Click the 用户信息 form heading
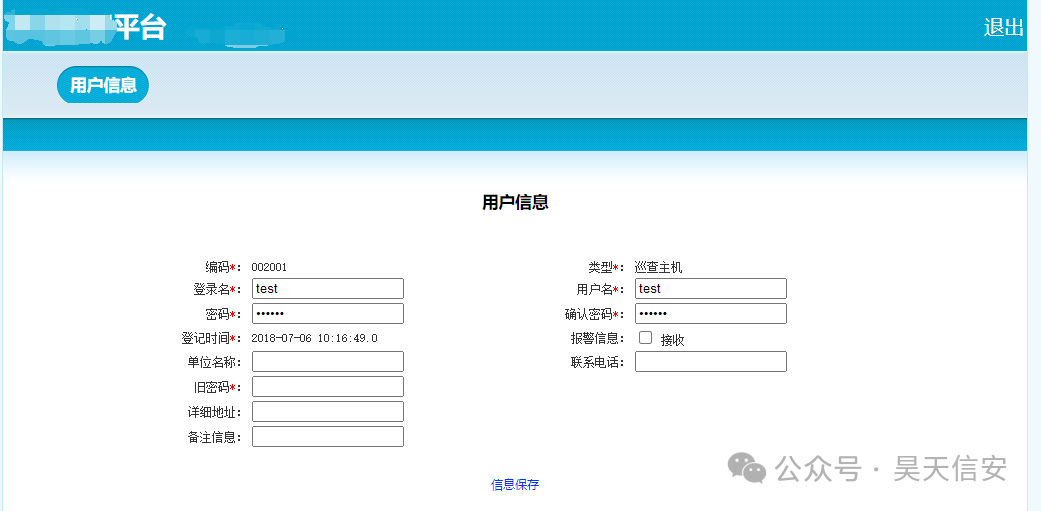Viewport: 1041px width, 511px height. pyautogui.click(x=515, y=202)
